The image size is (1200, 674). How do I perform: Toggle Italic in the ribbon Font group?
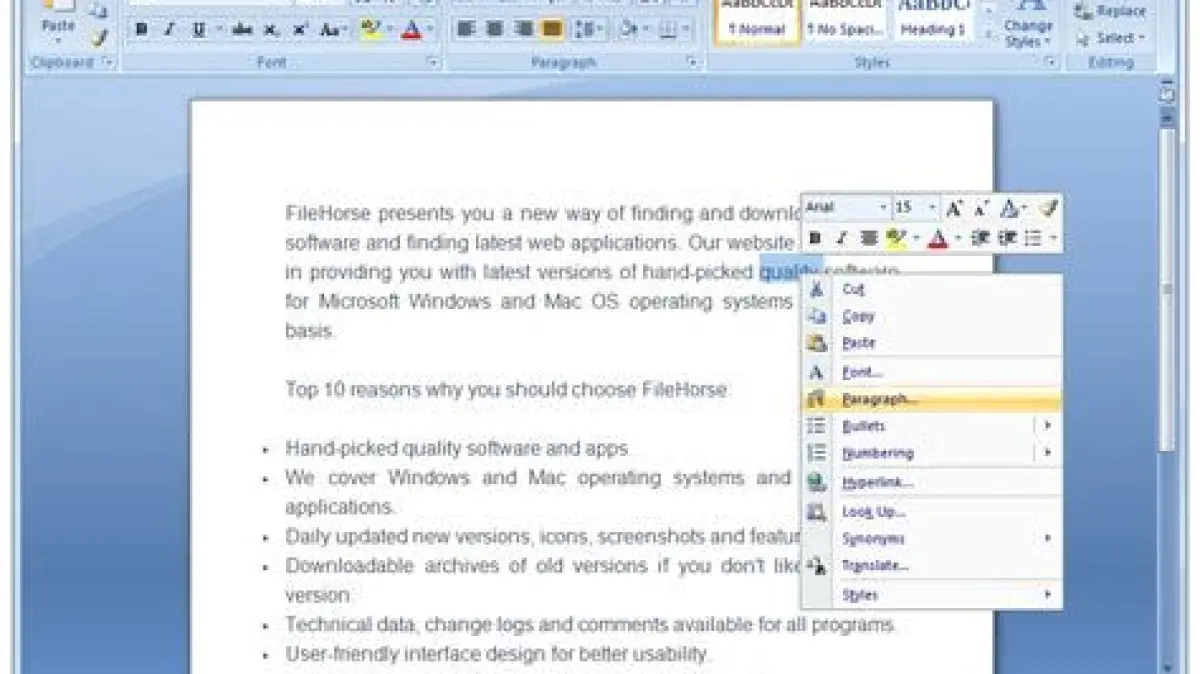[169, 31]
